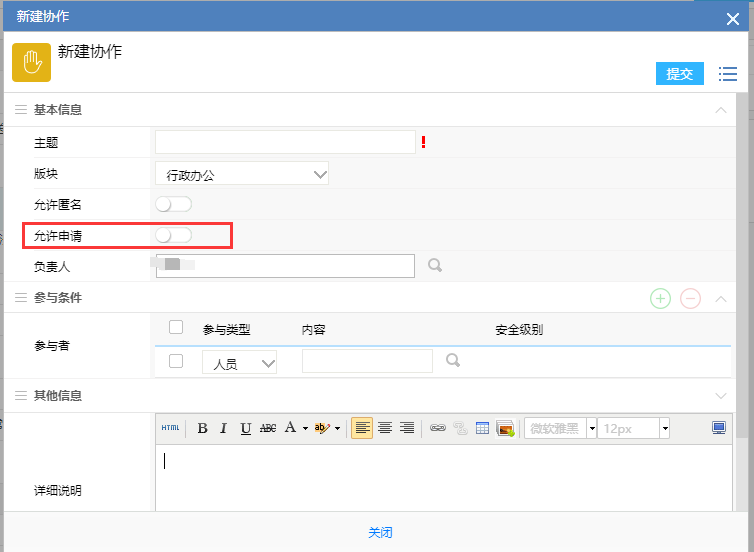Viewport: 754px width, 552px height.
Task: Apply strikethrough text formatting
Action: [x=267, y=428]
